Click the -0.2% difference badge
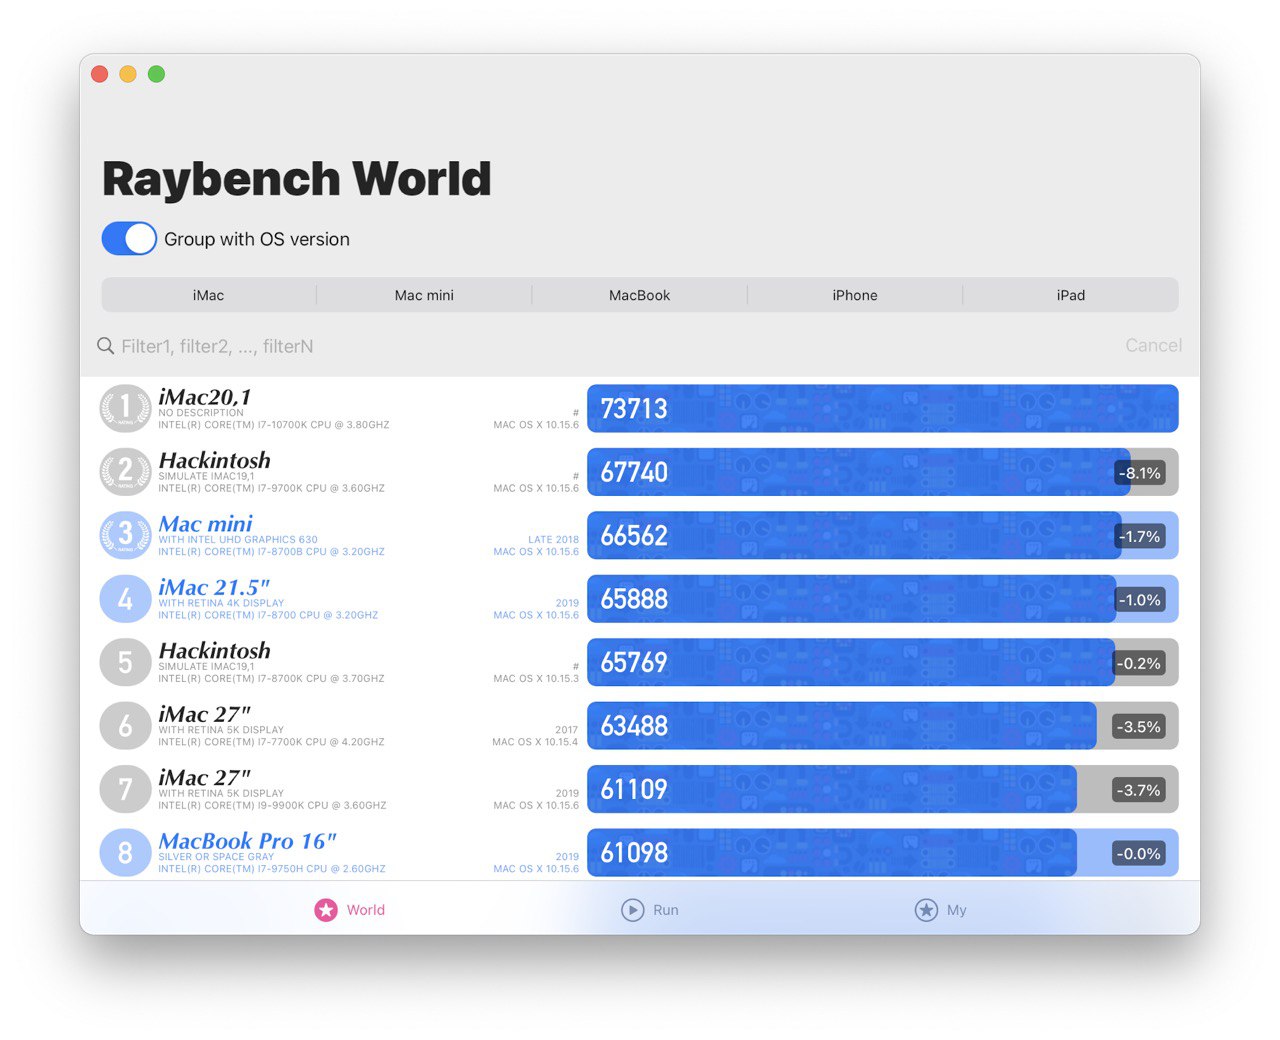Viewport: 1280px width, 1040px height. [1139, 663]
